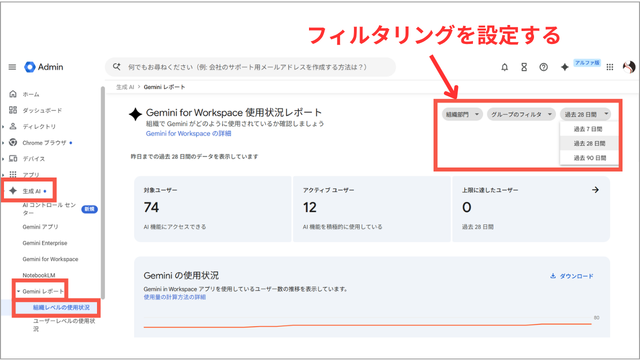Open the 組織部門 filter dropdown
Viewport: 640px width, 360px height.
tap(462, 114)
